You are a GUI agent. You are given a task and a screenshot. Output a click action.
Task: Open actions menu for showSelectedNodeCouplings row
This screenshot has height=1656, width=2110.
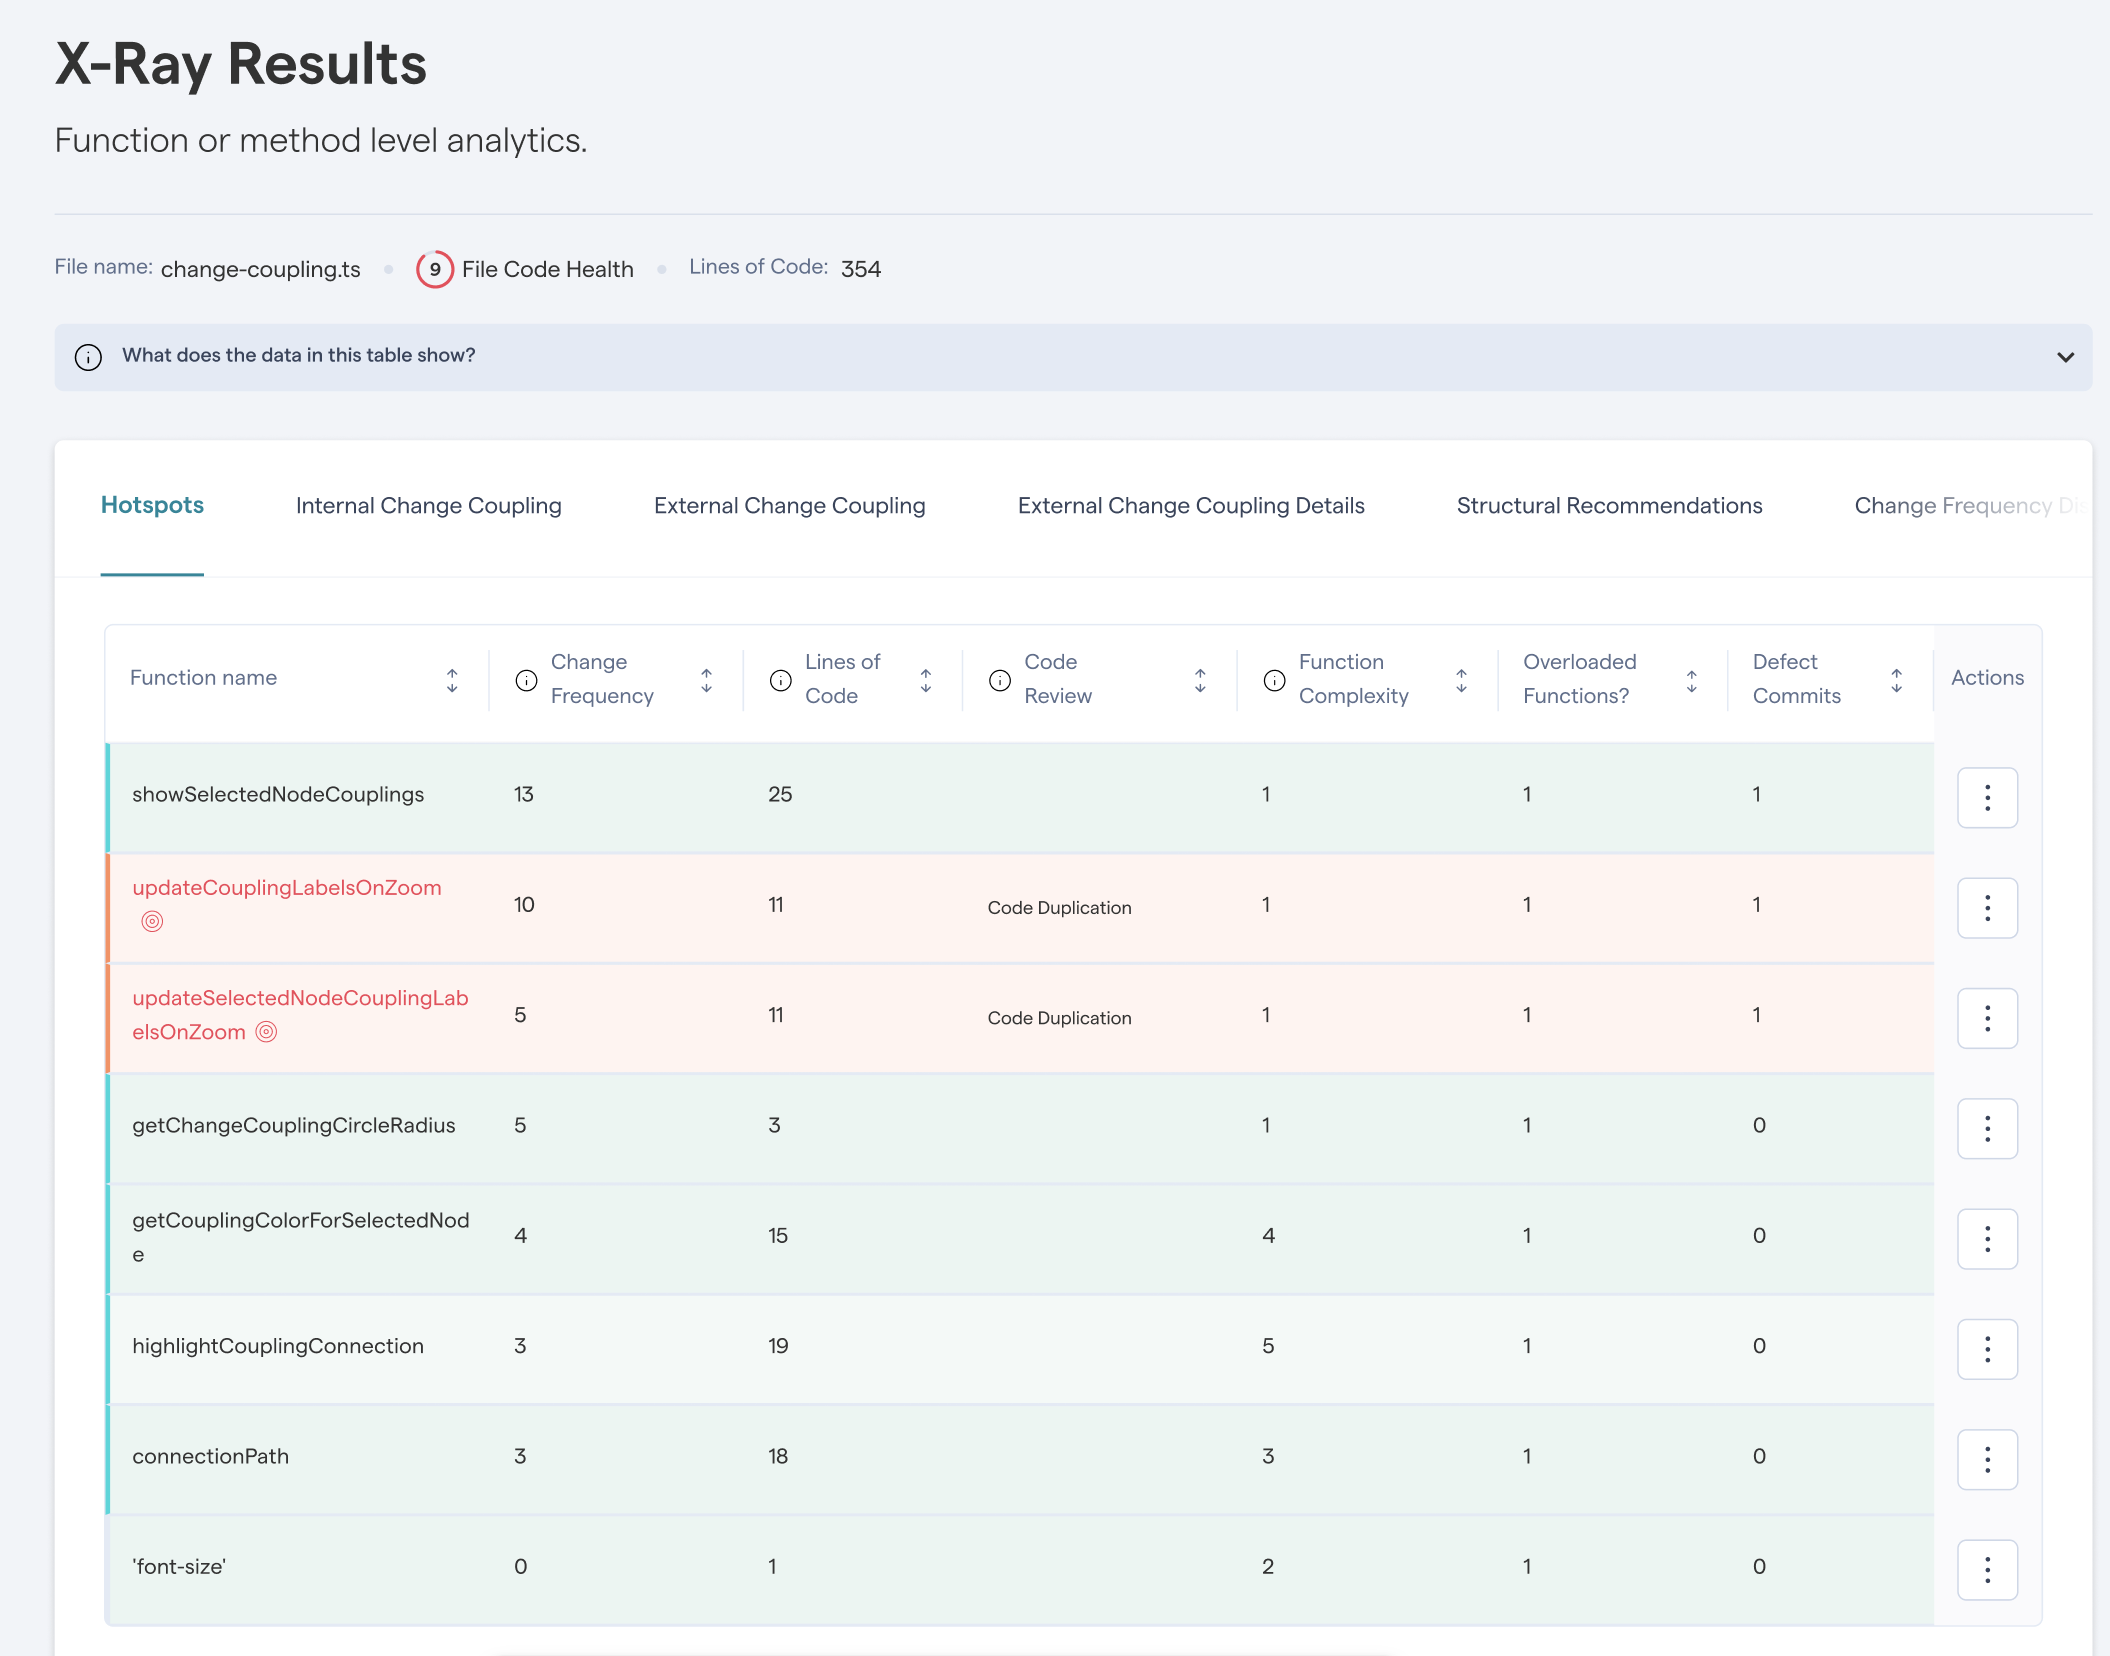click(x=1987, y=797)
